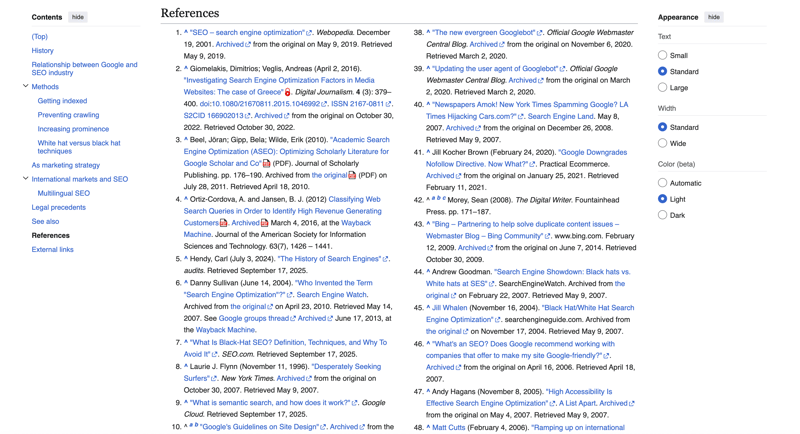
Task: Select Dark color mode
Action: [662, 215]
